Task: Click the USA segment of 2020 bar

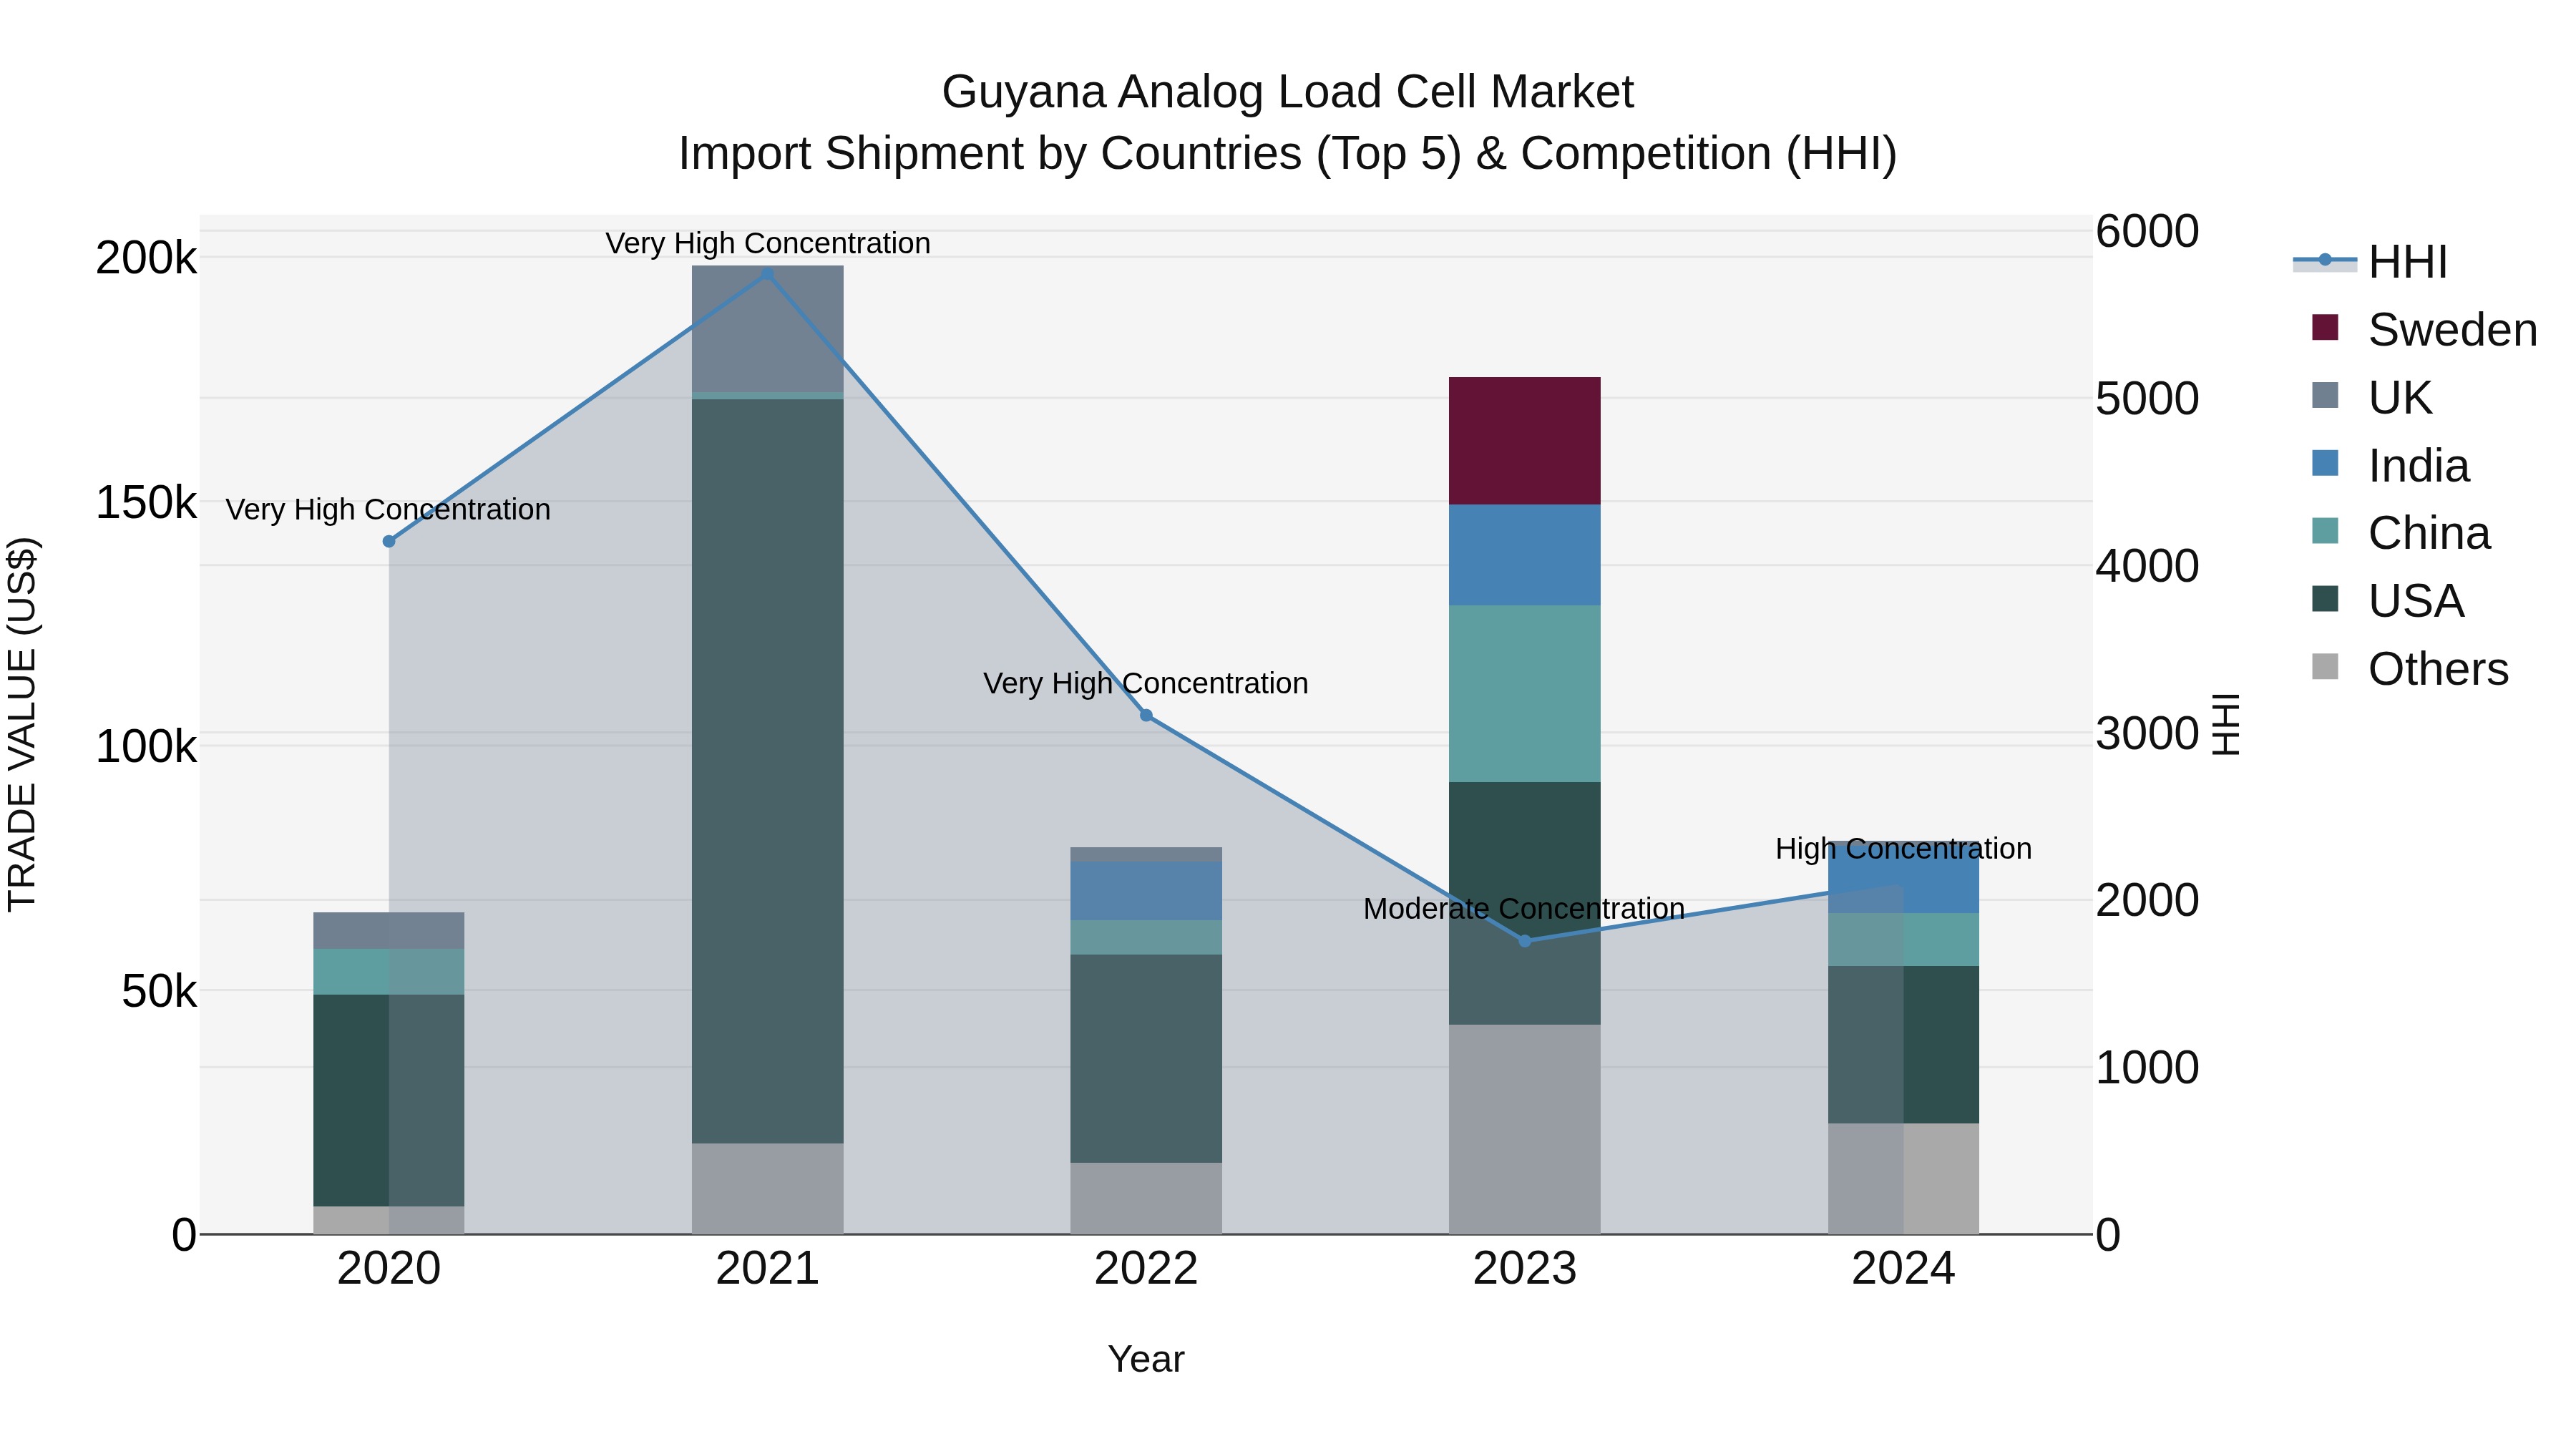Action: tap(389, 1100)
